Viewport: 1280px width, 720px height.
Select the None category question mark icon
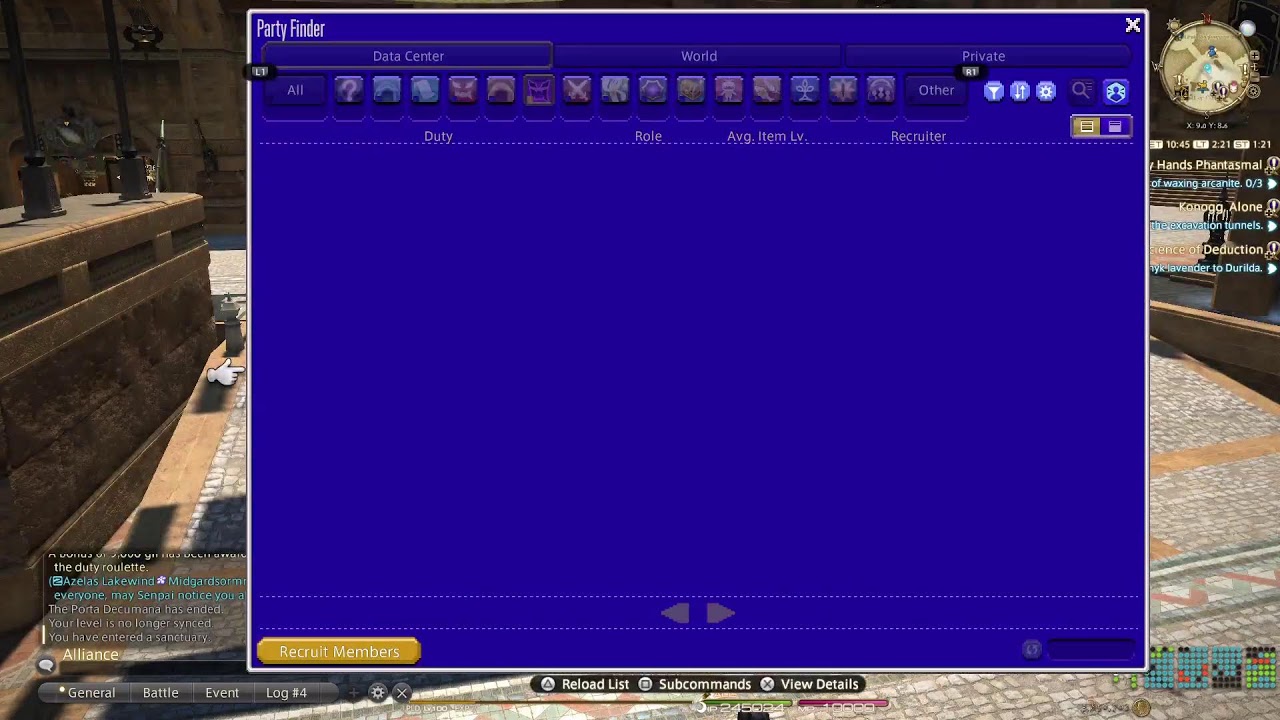coord(349,91)
